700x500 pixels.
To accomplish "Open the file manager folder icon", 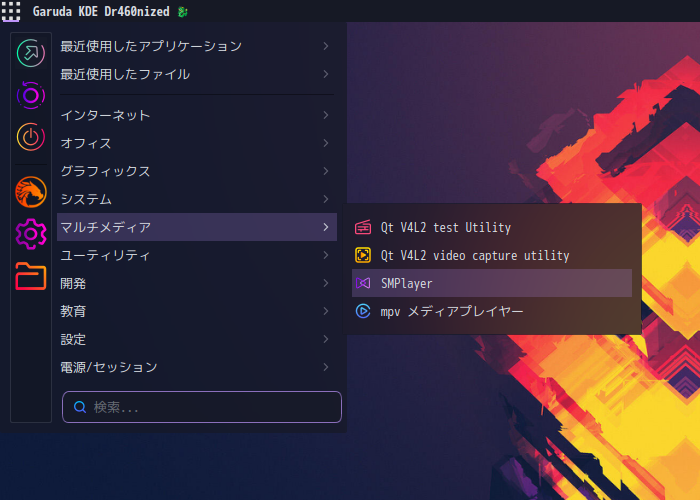I will pyautogui.click(x=31, y=276).
